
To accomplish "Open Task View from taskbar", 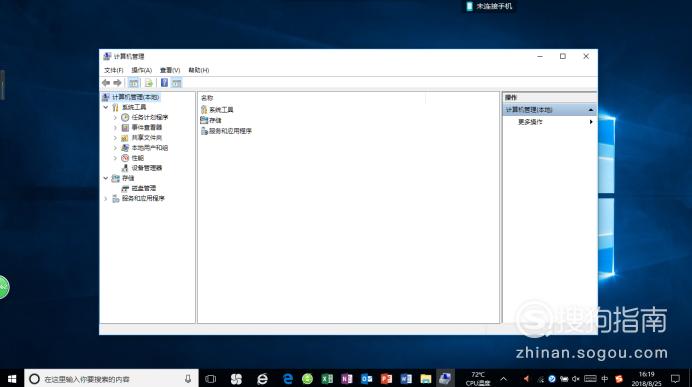I will tap(211, 379).
